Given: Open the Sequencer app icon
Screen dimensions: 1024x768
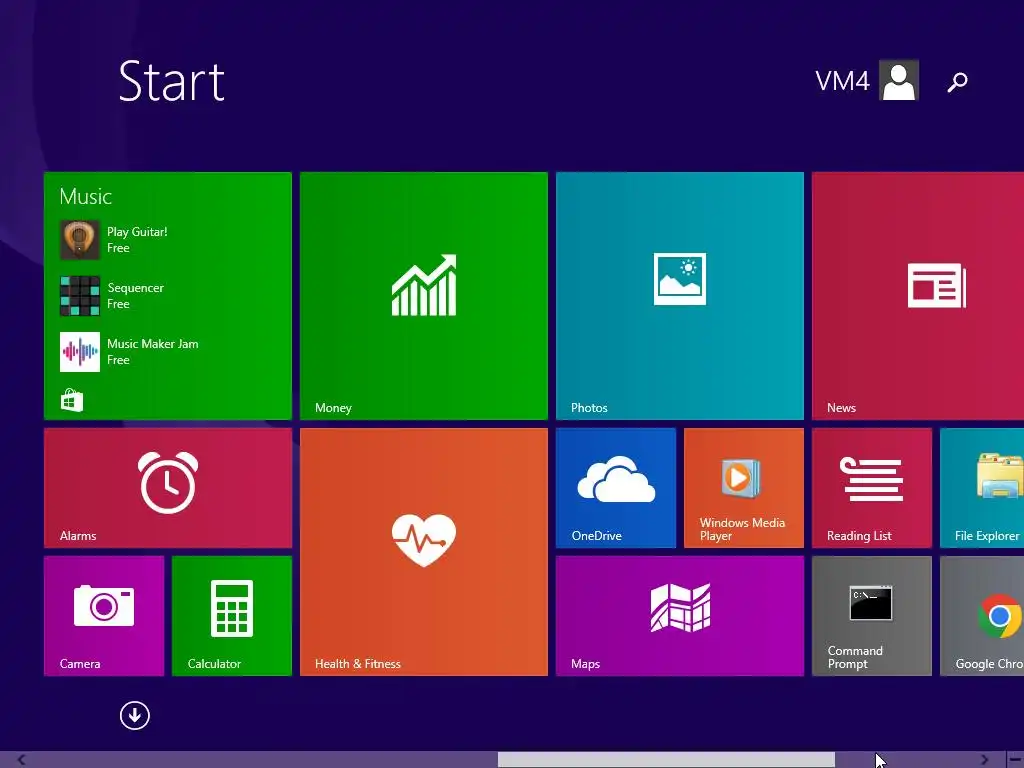Looking at the screenshot, I should click(x=80, y=296).
